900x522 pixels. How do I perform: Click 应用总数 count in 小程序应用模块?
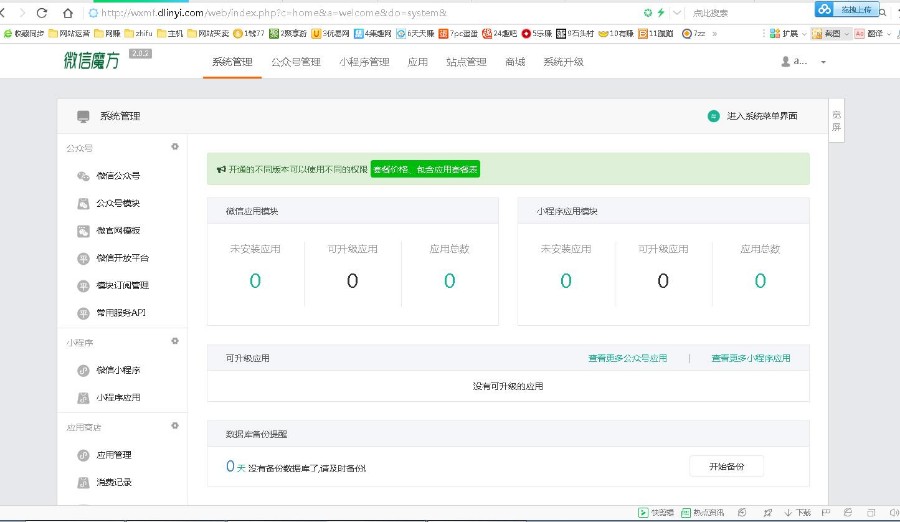[x=760, y=281]
